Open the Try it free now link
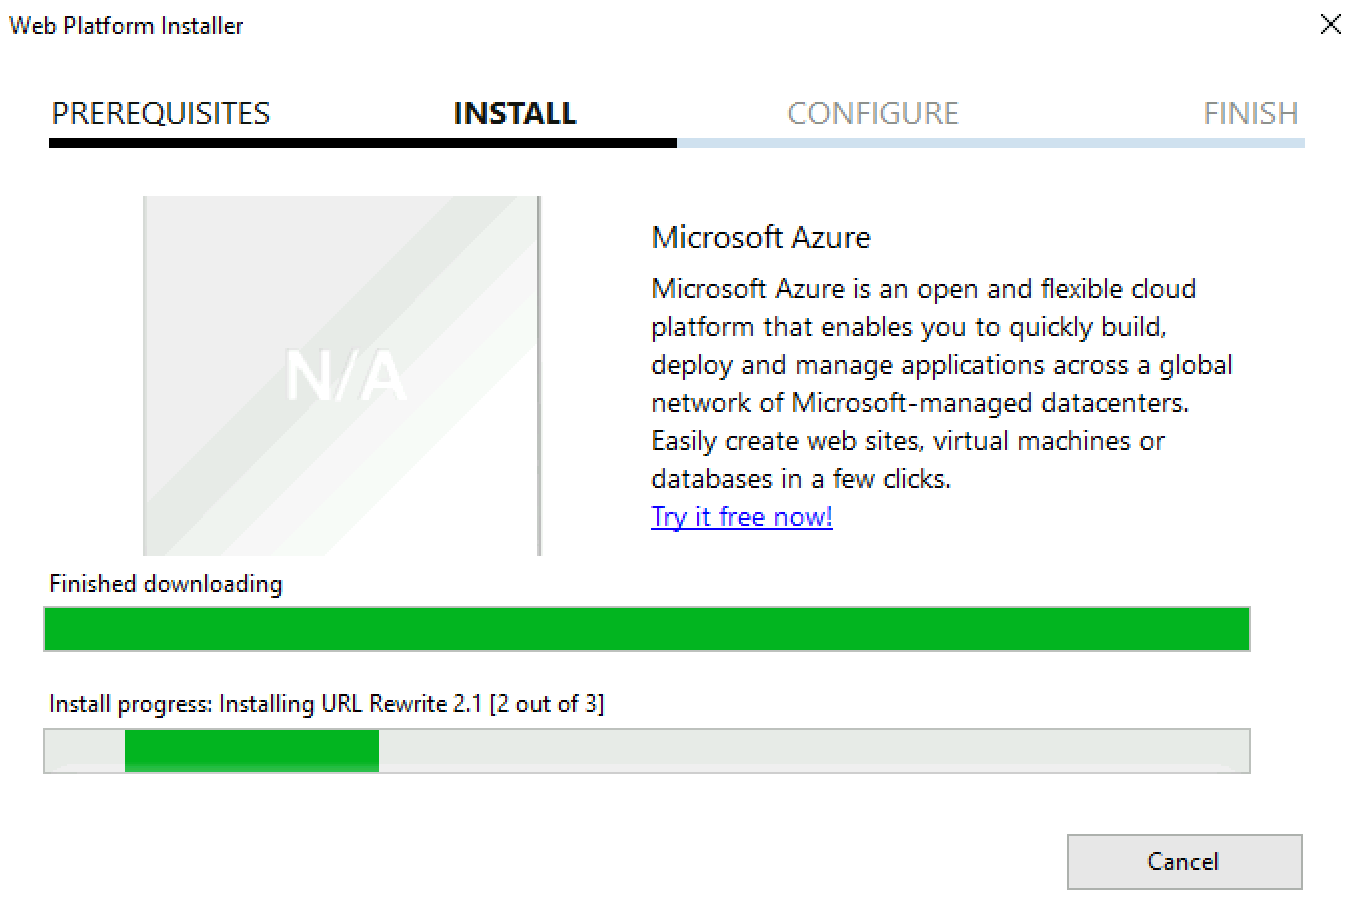The width and height of the screenshot is (1348, 920). (x=741, y=517)
